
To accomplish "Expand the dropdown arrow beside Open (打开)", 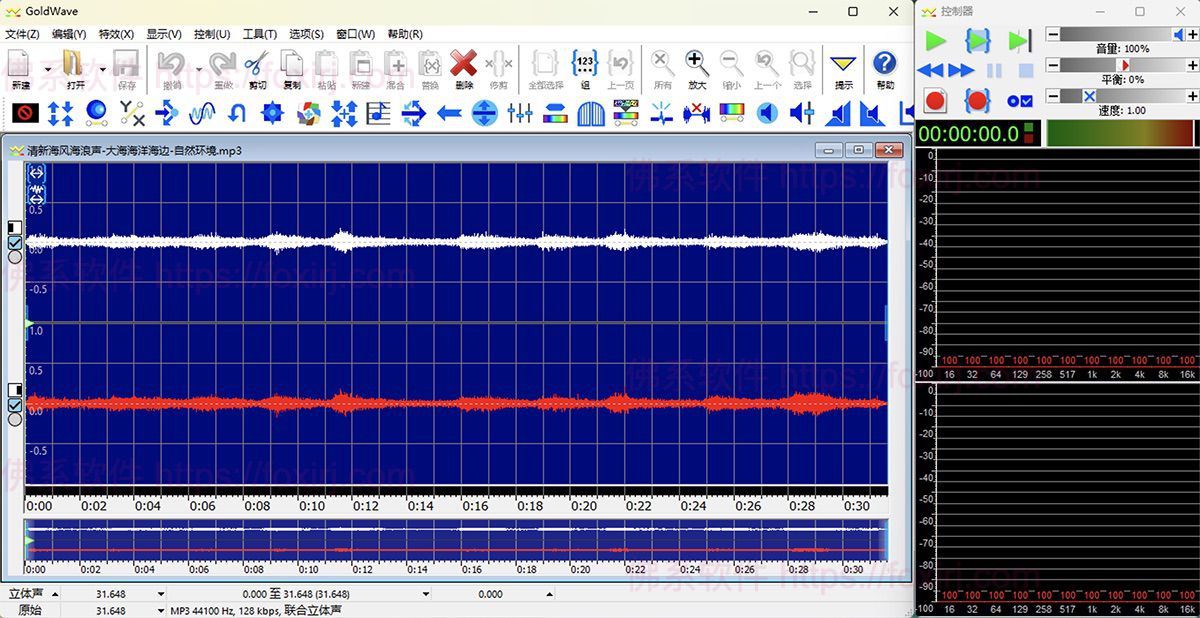I will point(102,70).
